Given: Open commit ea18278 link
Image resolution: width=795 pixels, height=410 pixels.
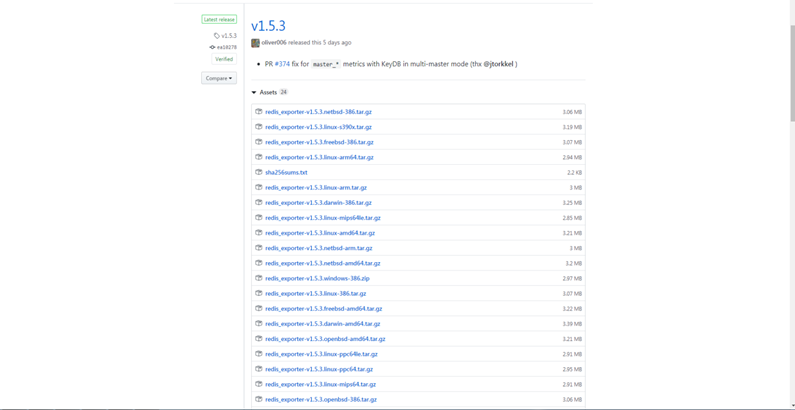Looking at the screenshot, I should [x=227, y=47].
